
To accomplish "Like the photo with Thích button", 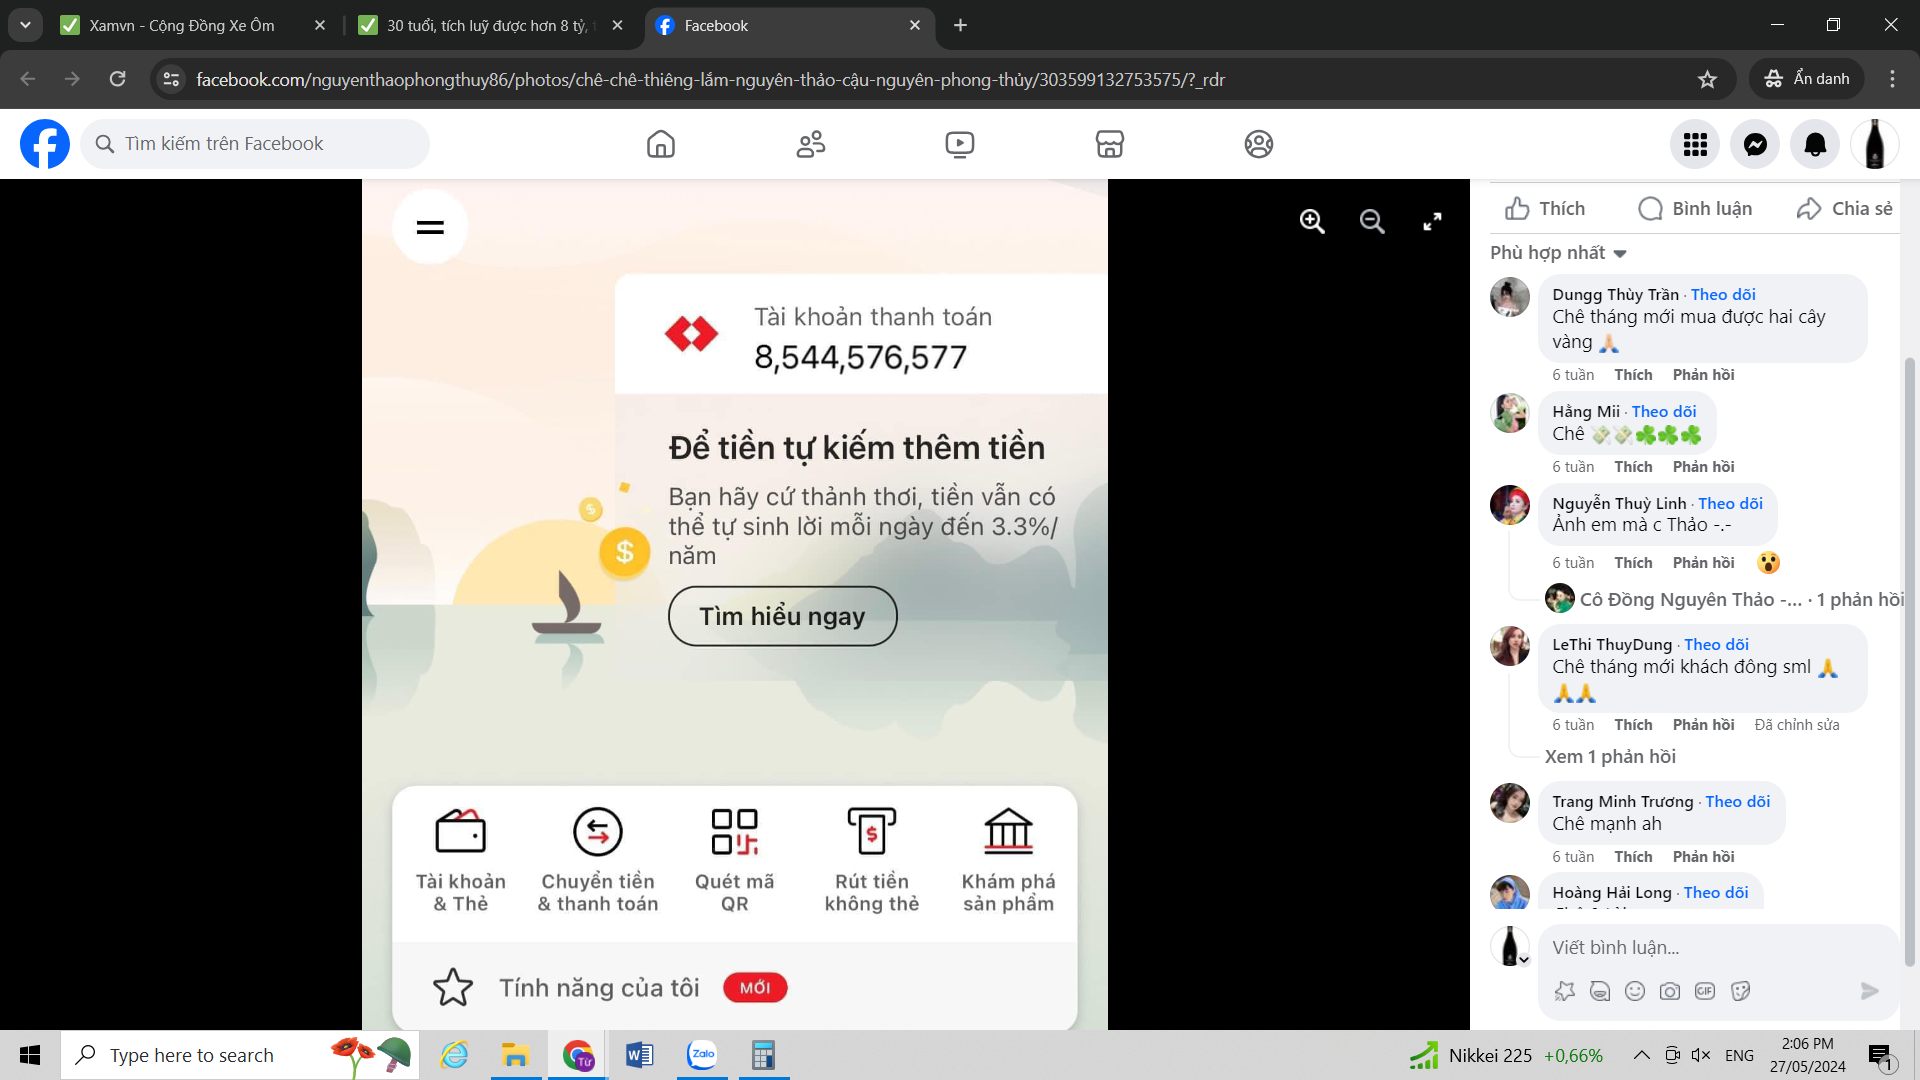I will tap(1545, 208).
